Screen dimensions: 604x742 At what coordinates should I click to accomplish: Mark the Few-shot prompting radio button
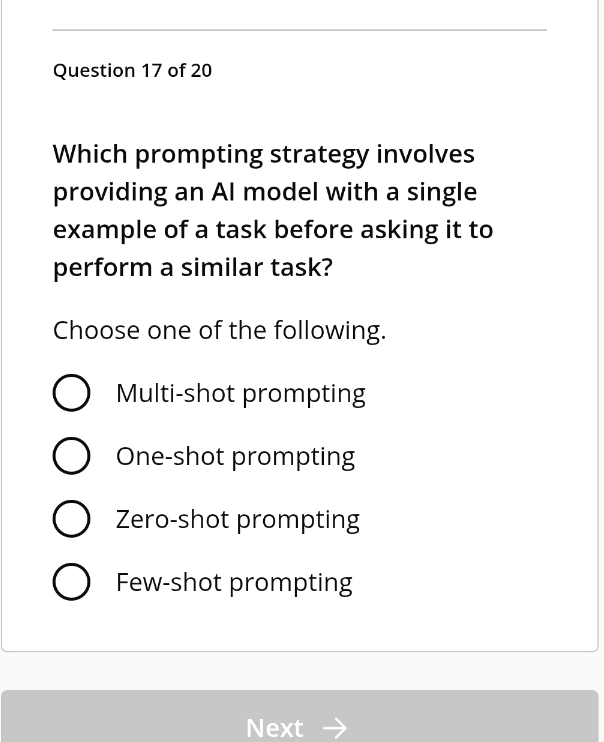[71, 583]
